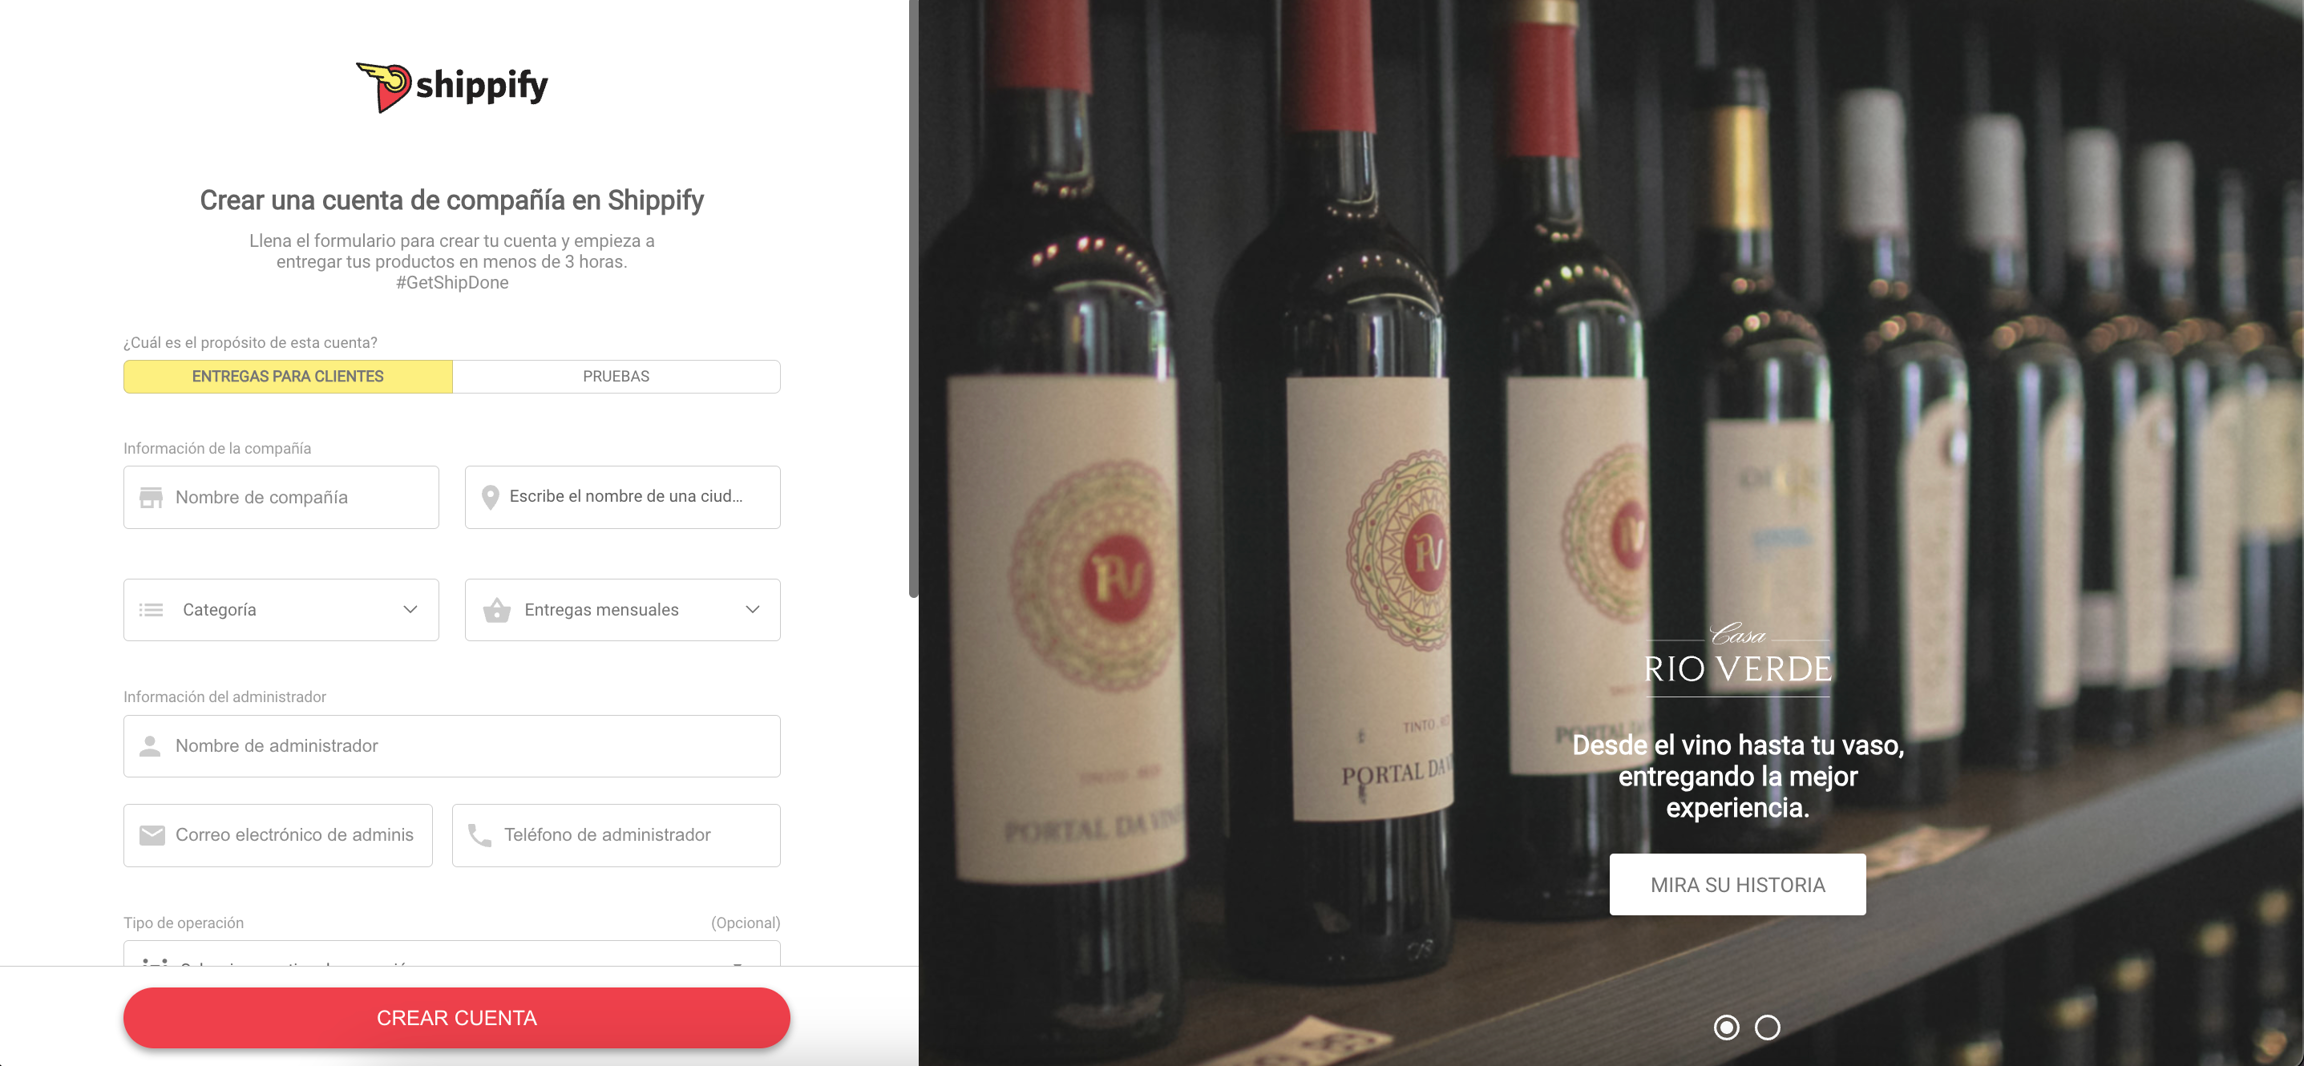Click the phone icon in telephone field
Screen dimensions: 2304x1066
[x=480, y=835]
